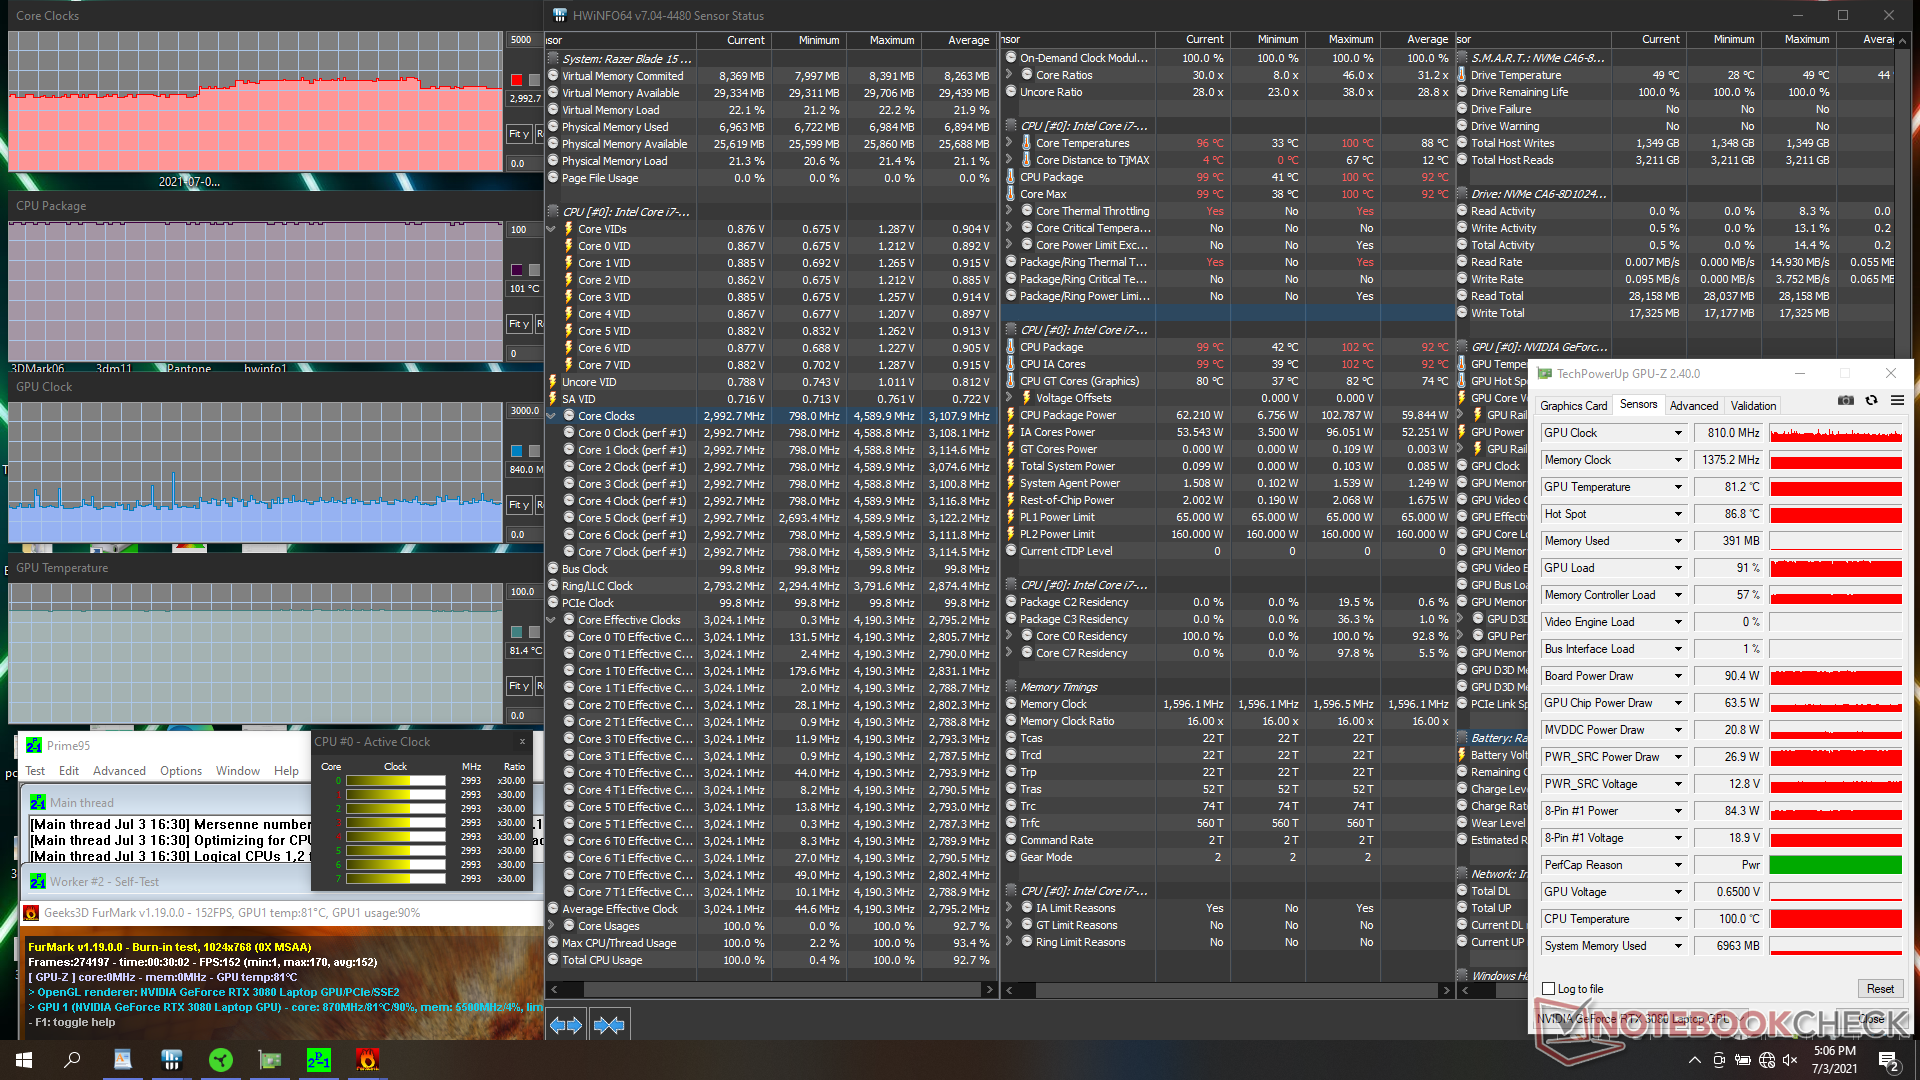Click the blue color swatch on GPU Clock graph
This screenshot has width=1920, height=1080.
(x=517, y=451)
